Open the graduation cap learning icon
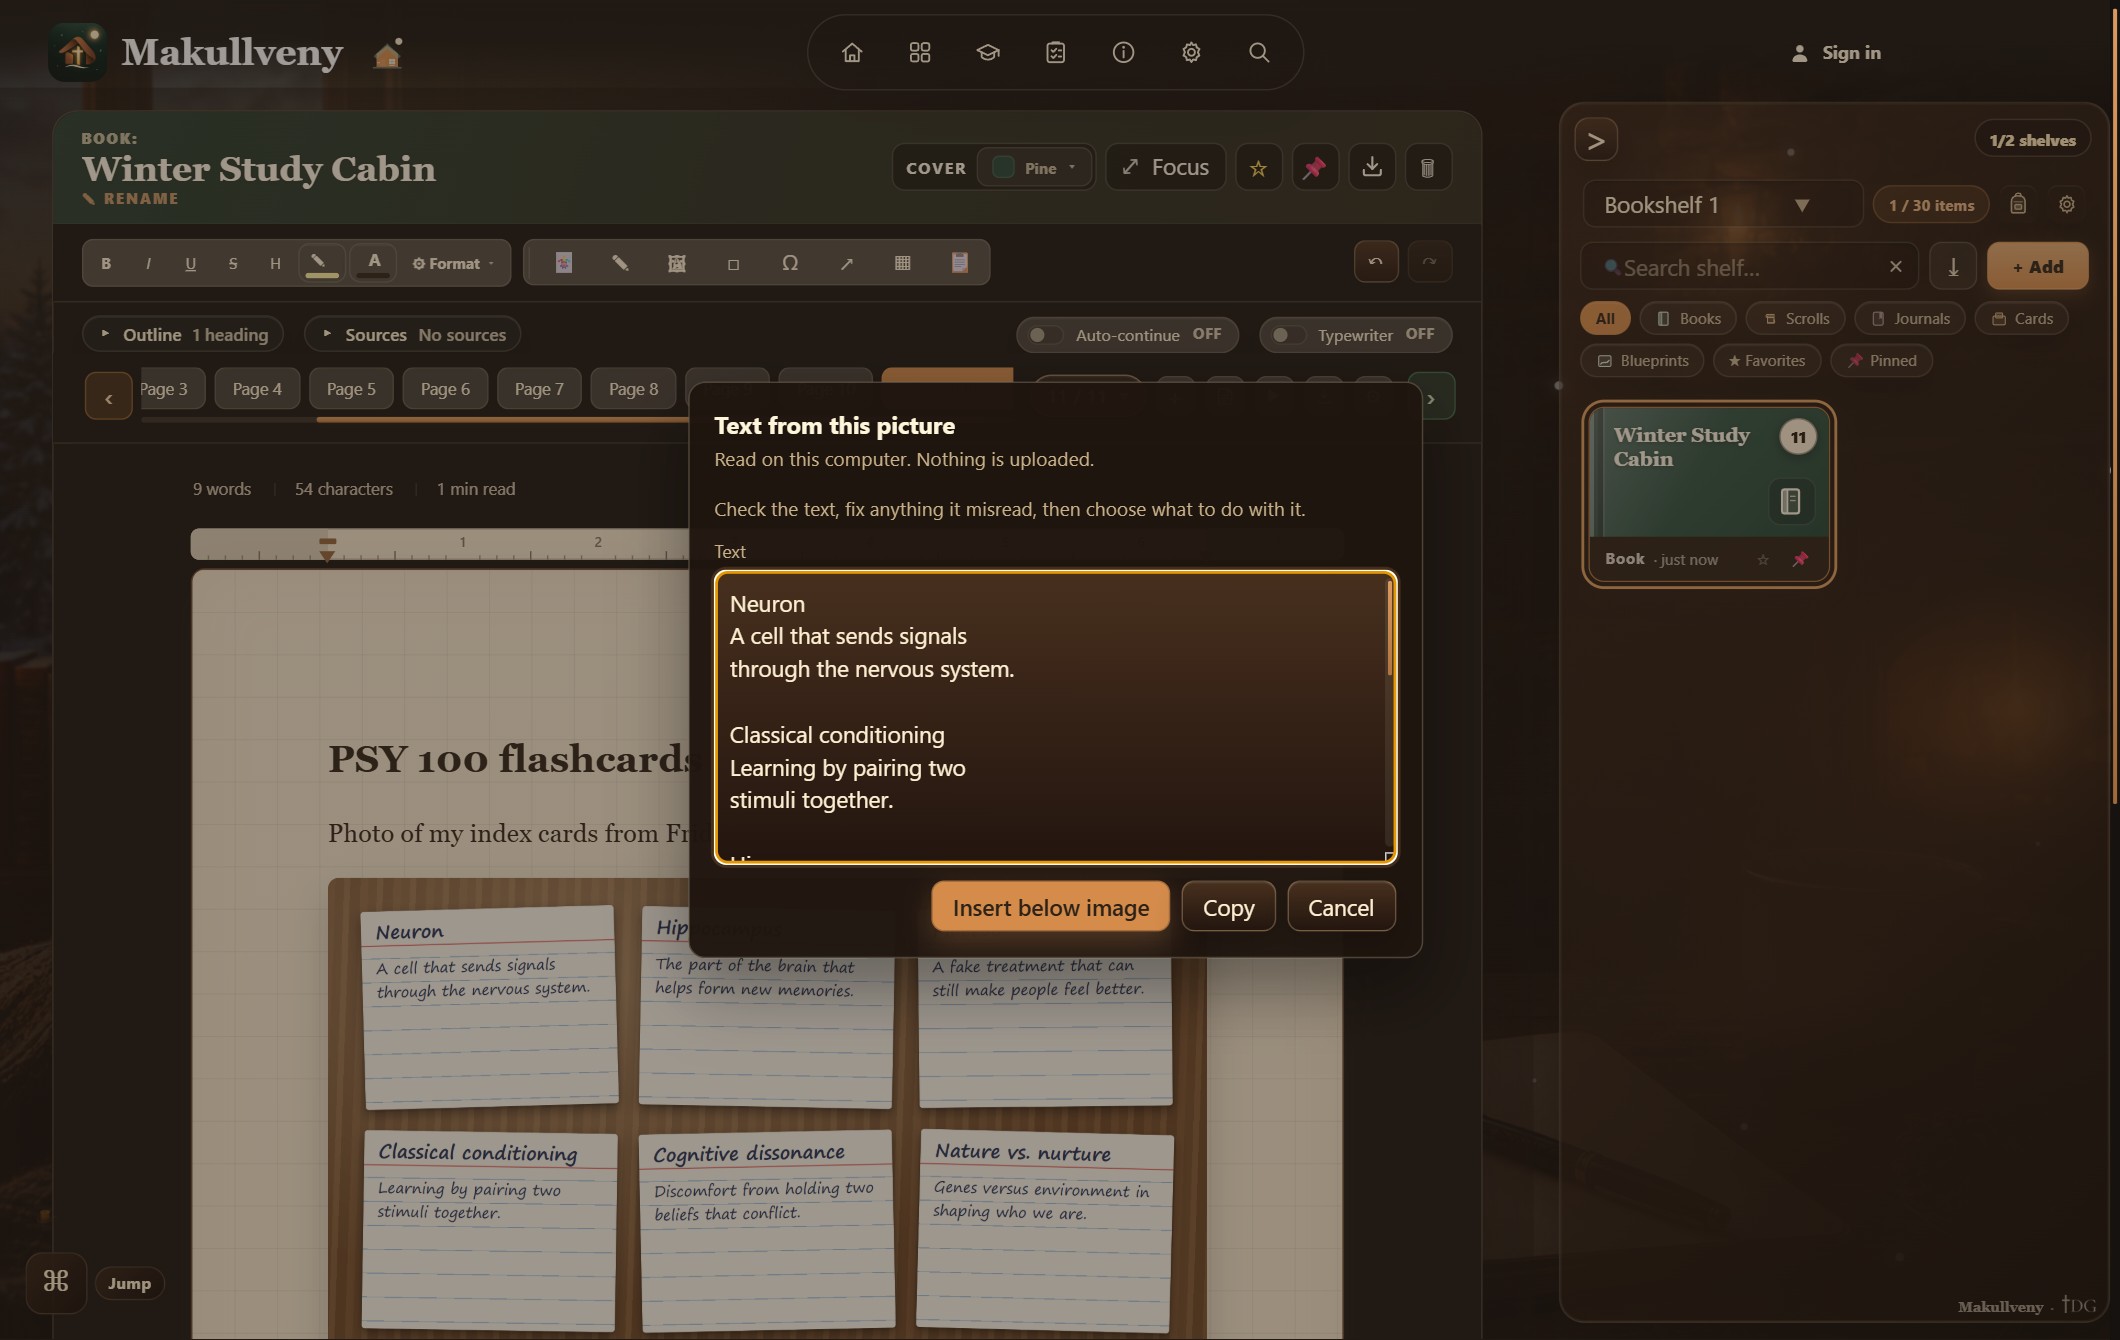 [x=988, y=52]
